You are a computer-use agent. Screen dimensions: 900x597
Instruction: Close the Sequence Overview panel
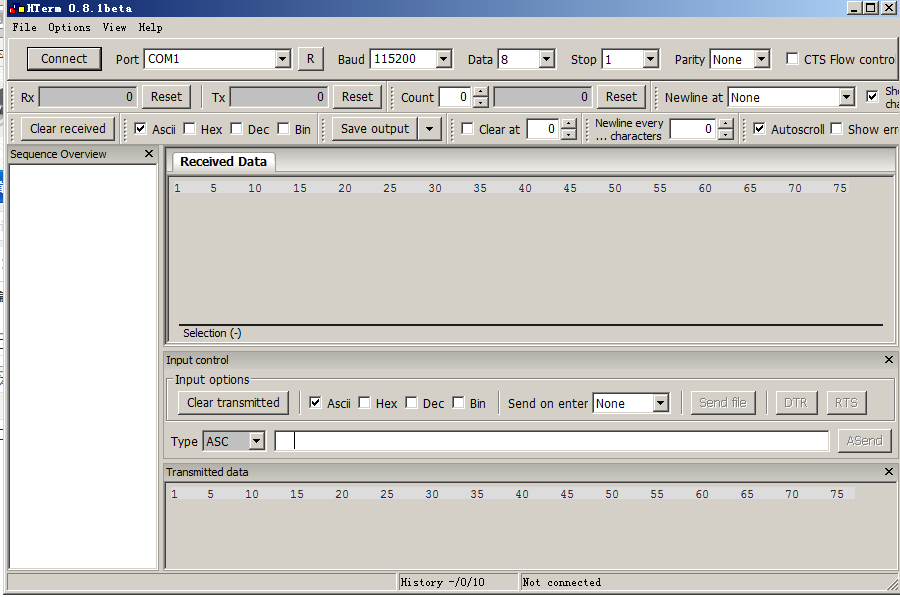click(149, 154)
